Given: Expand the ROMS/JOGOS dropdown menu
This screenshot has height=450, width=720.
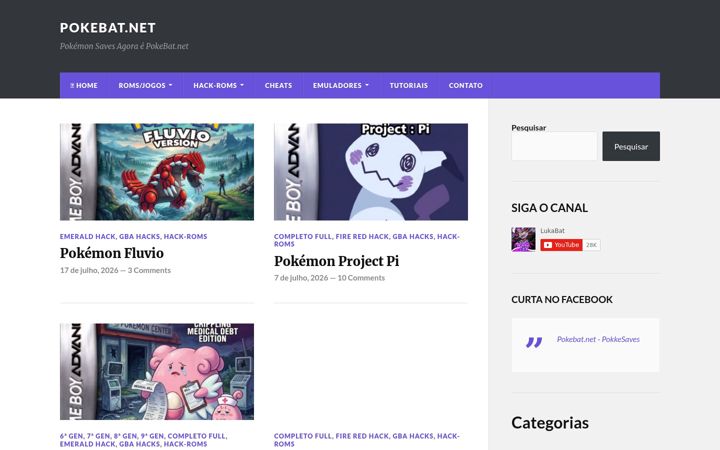Looking at the screenshot, I should [x=145, y=85].
